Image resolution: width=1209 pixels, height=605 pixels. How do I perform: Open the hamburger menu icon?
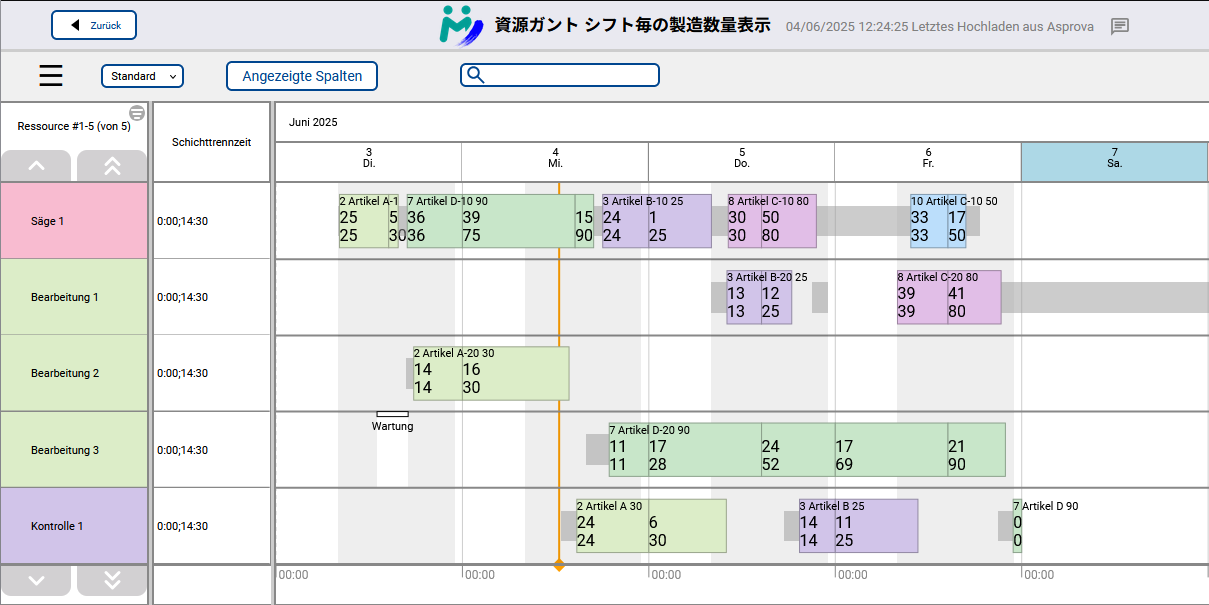point(51,76)
